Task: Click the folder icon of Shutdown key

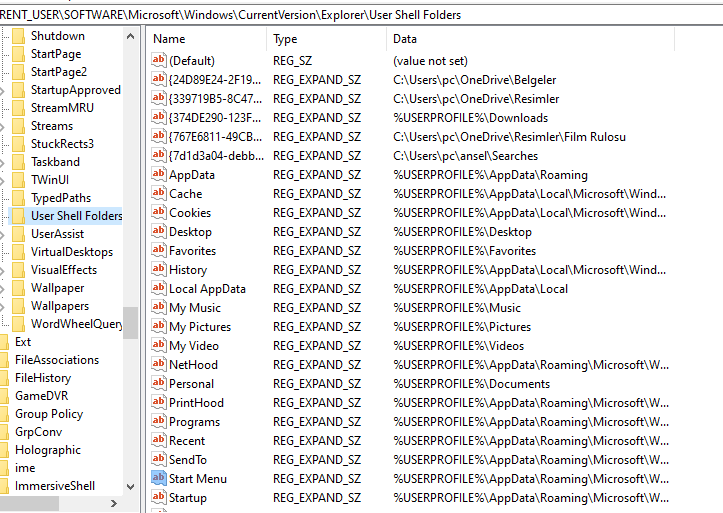Action: pos(18,36)
